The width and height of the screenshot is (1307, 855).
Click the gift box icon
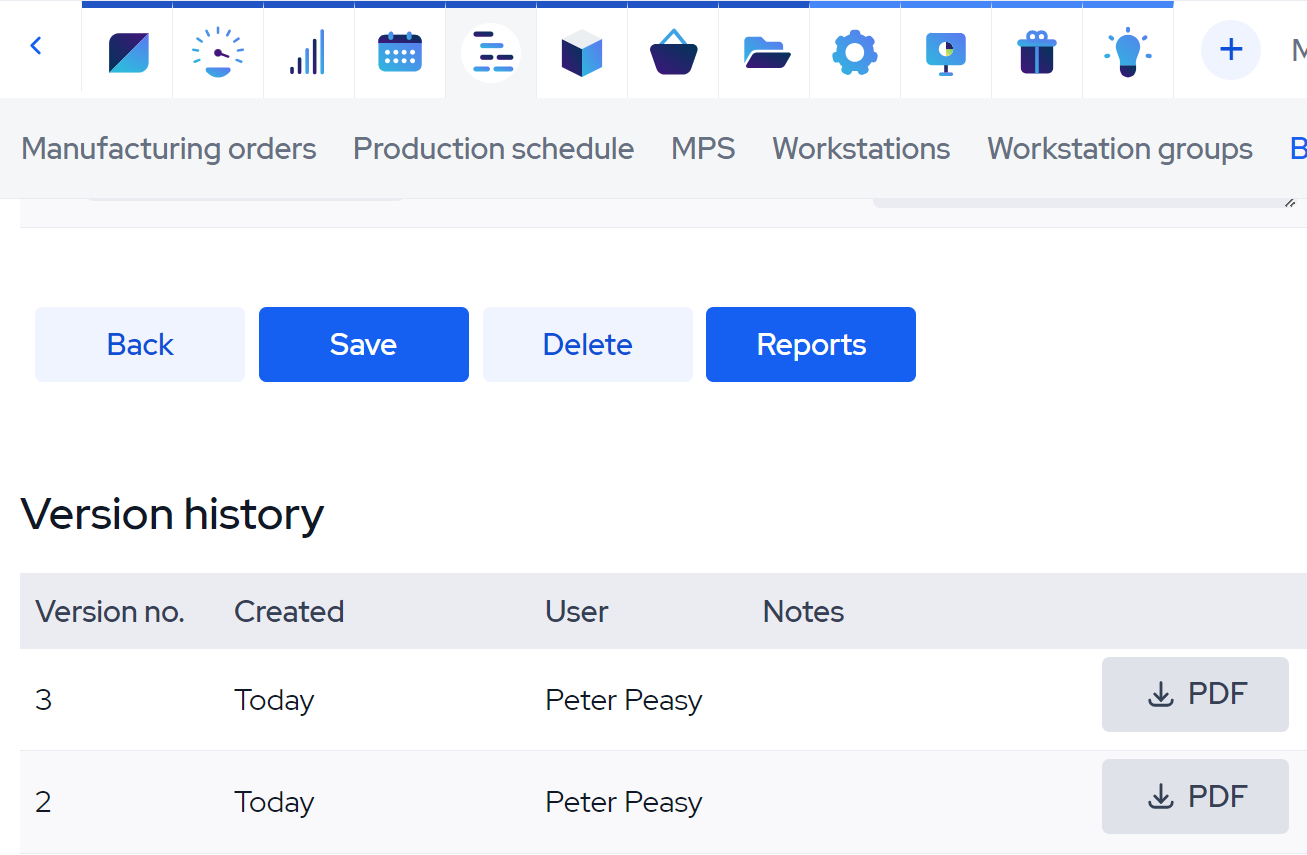click(1037, 52)
